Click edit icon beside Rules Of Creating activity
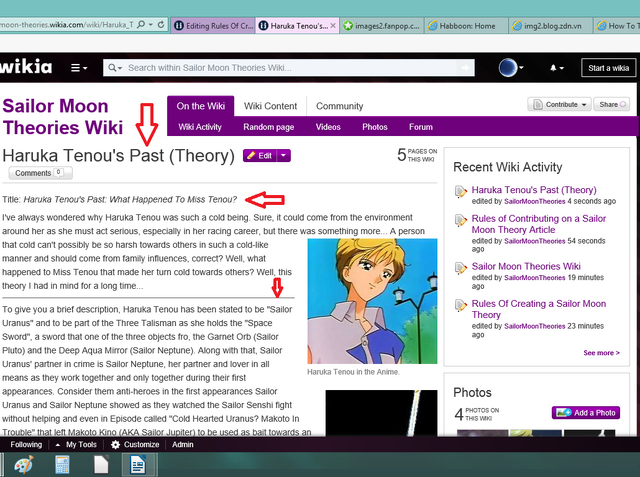This screenshot has height=477, width=640. click(461, 305)
